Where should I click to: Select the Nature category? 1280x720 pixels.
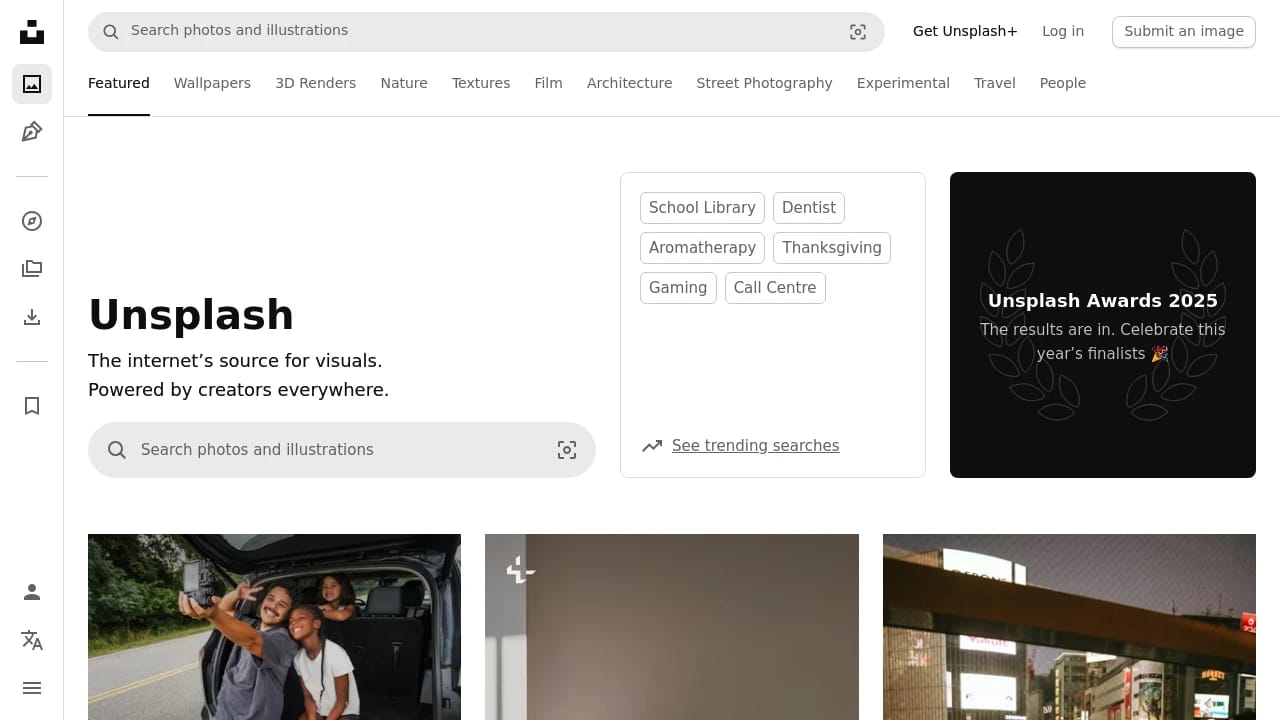point(404,83)
